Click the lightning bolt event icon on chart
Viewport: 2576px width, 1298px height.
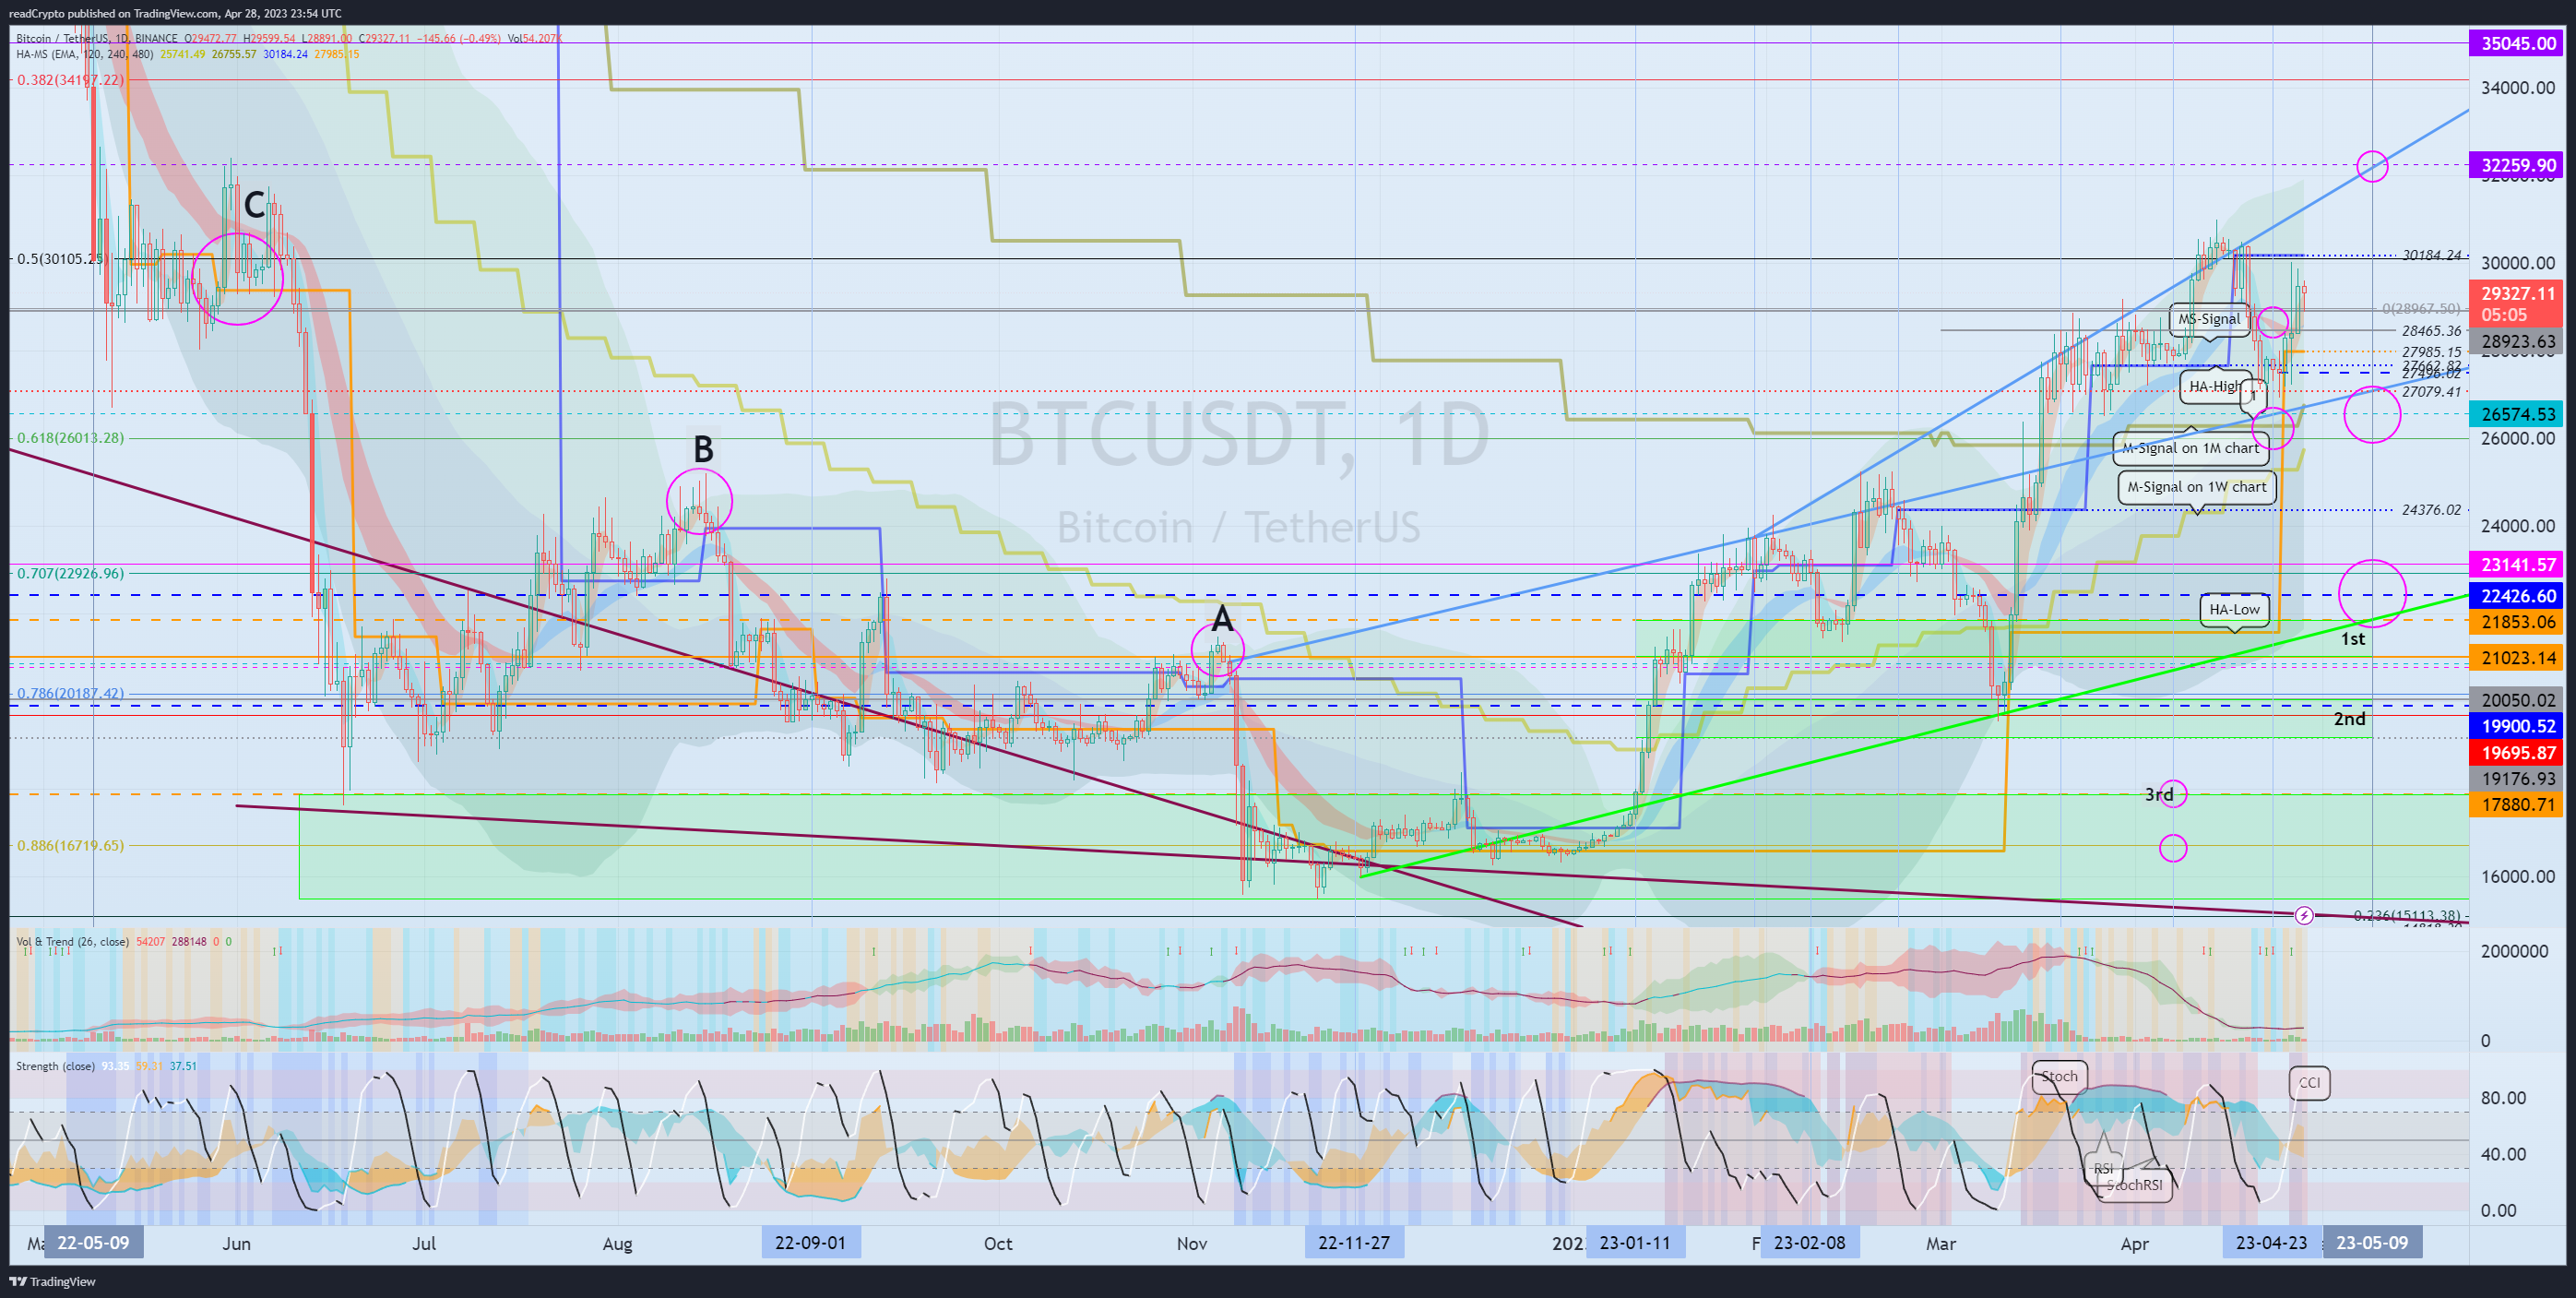pyautogui.click(x=2304, y=915)
